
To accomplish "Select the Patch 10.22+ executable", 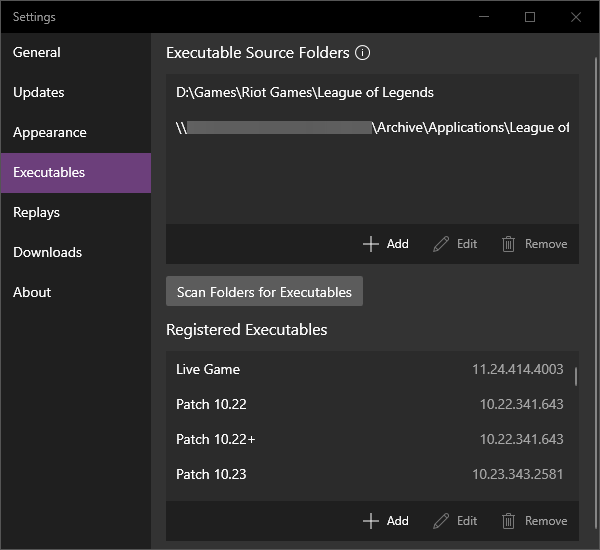I will [x=370, y=439].
